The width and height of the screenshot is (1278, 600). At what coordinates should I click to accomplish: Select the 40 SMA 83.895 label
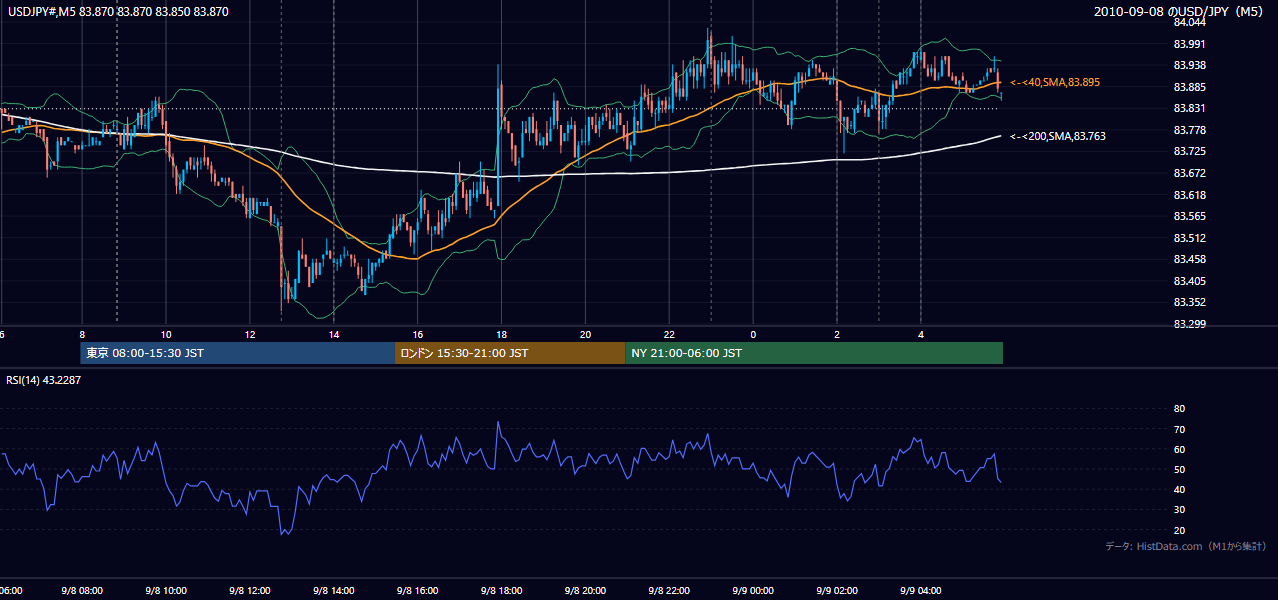click(1055, 82)
